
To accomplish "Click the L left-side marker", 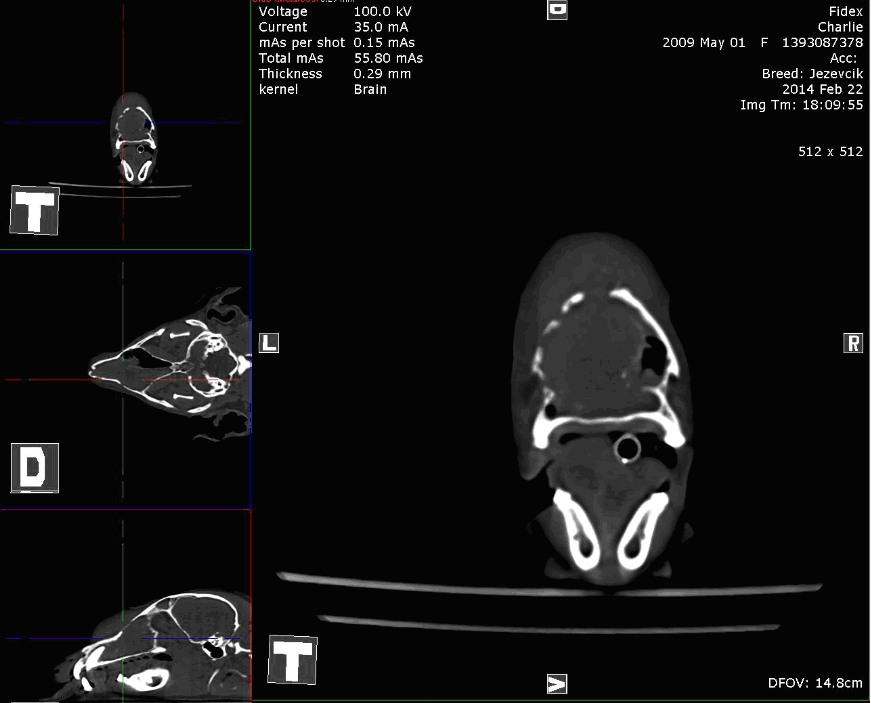I will point(269,343).
